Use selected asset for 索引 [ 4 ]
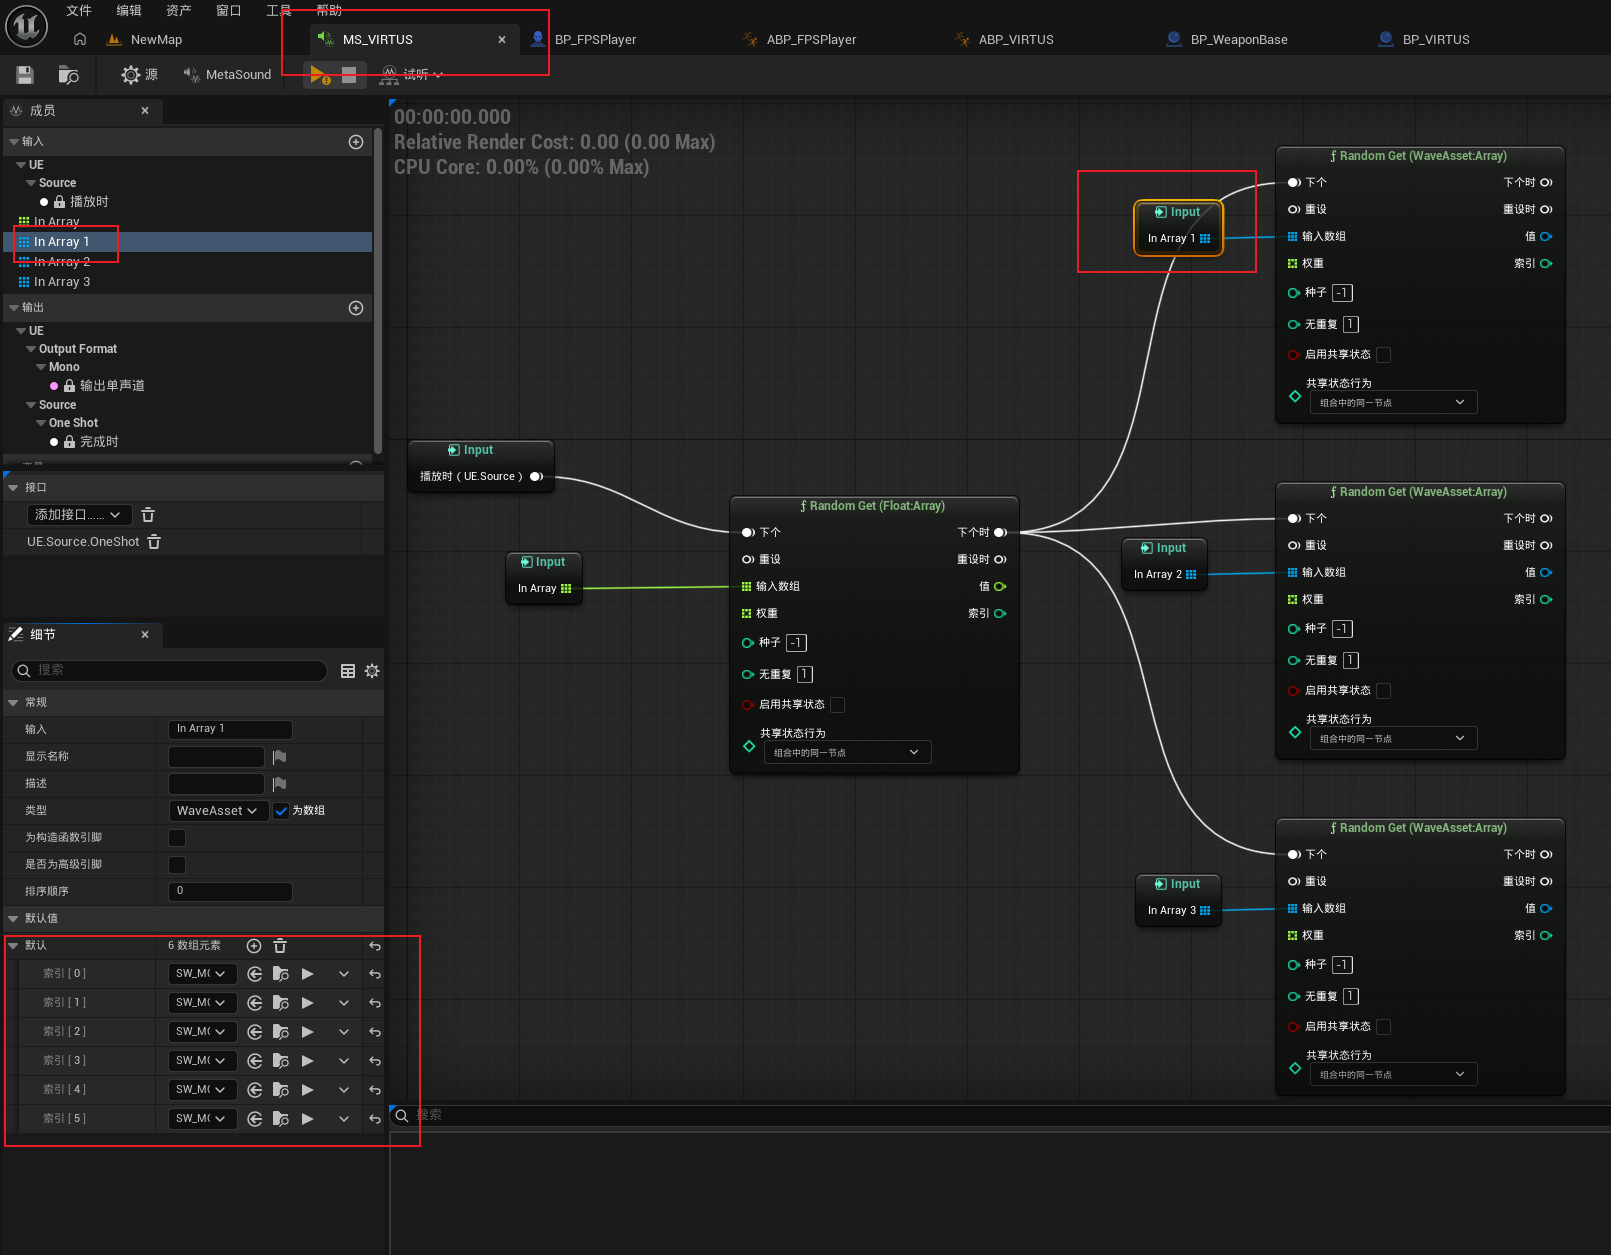Viewport: 1611px width, 1255px height. pyautogui.click(x=255, y=1090)
